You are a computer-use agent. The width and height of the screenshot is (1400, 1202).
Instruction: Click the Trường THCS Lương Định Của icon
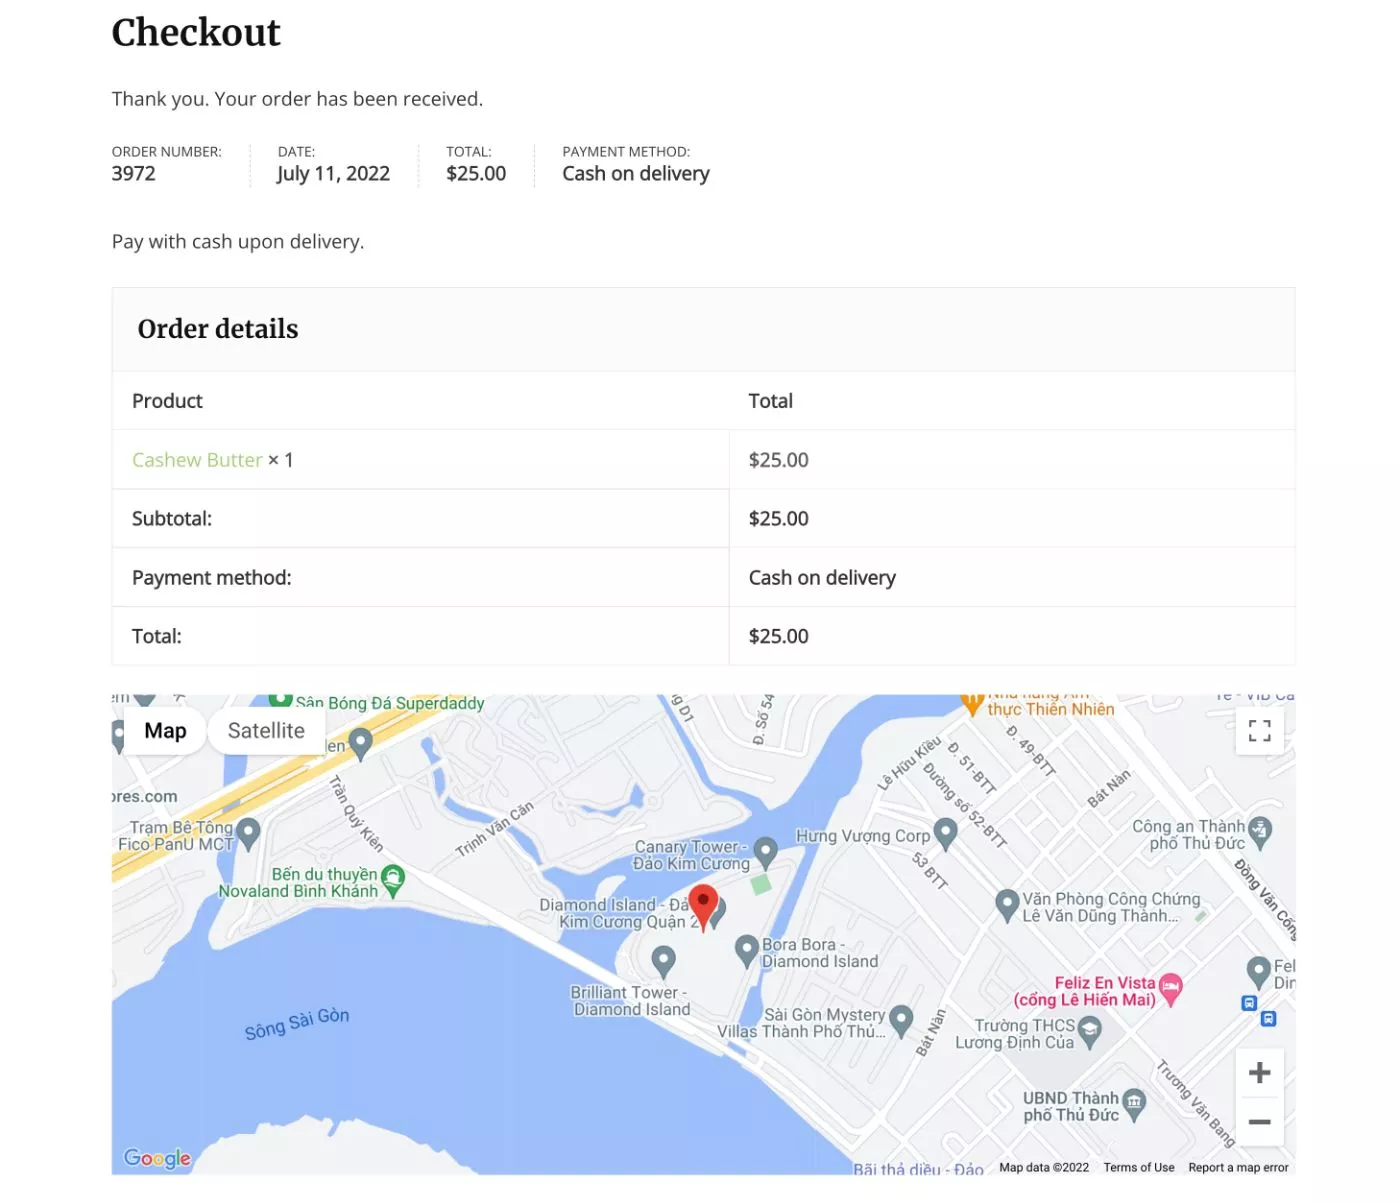pyautogui.click(x=1090, y=1030)
